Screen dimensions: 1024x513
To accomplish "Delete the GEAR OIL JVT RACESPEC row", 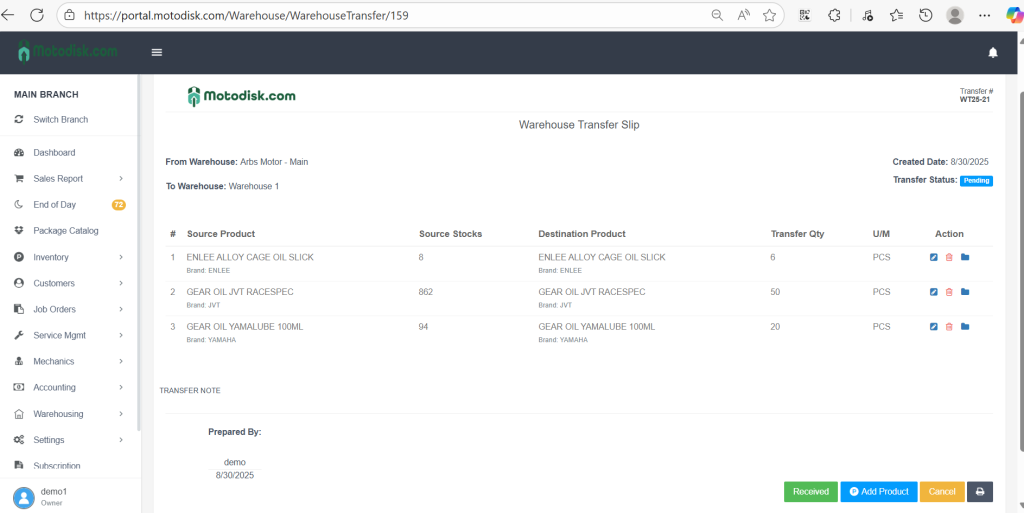I will coord(949,292).
